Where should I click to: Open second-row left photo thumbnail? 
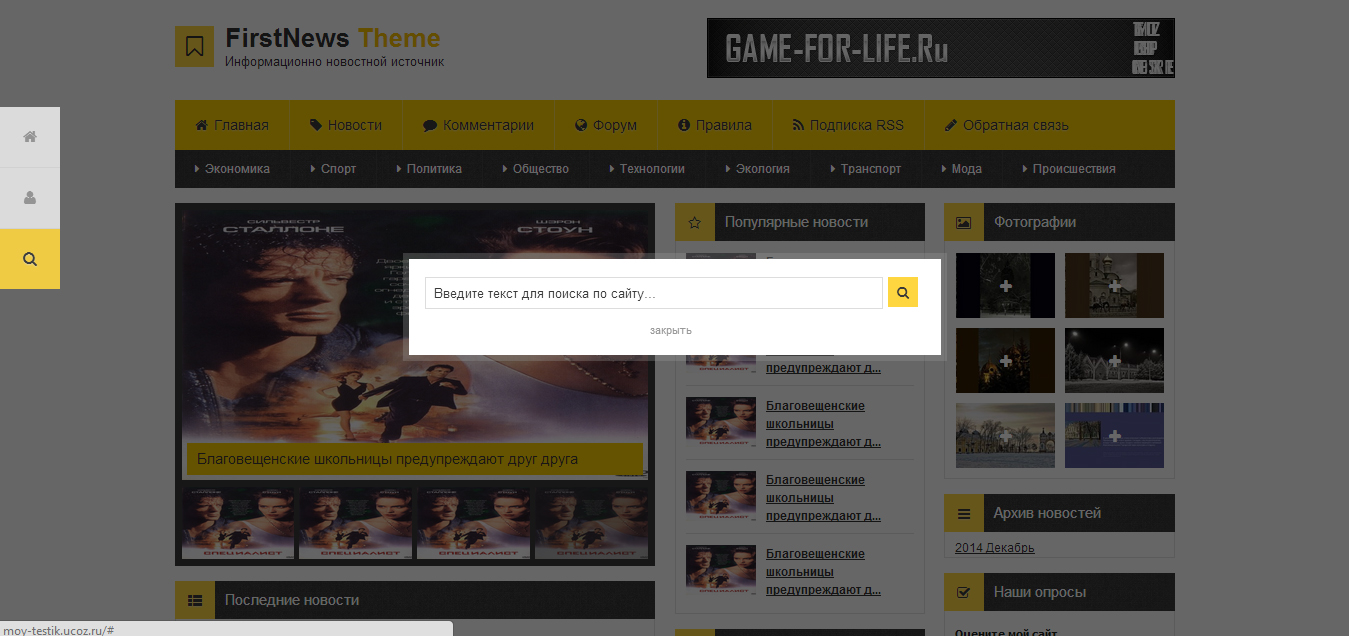[1005, 360]
